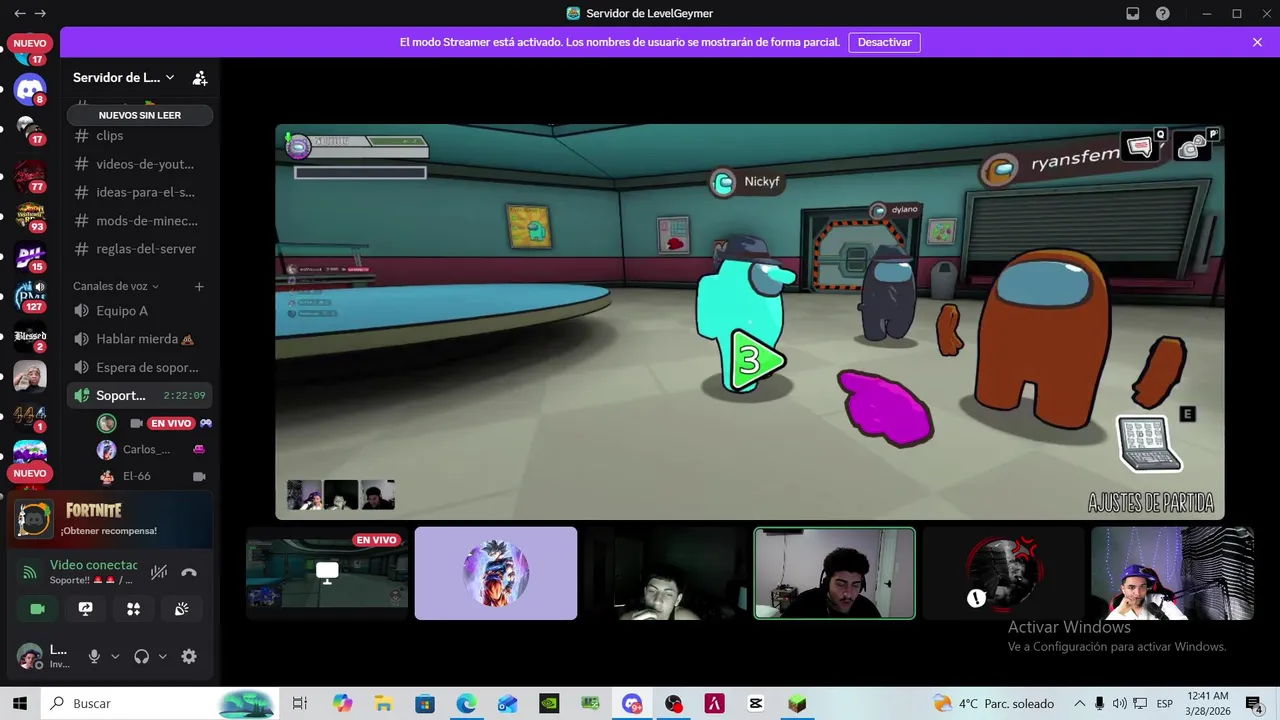Select the green-outlined speaking webcam tile

(x=834, y=573)
